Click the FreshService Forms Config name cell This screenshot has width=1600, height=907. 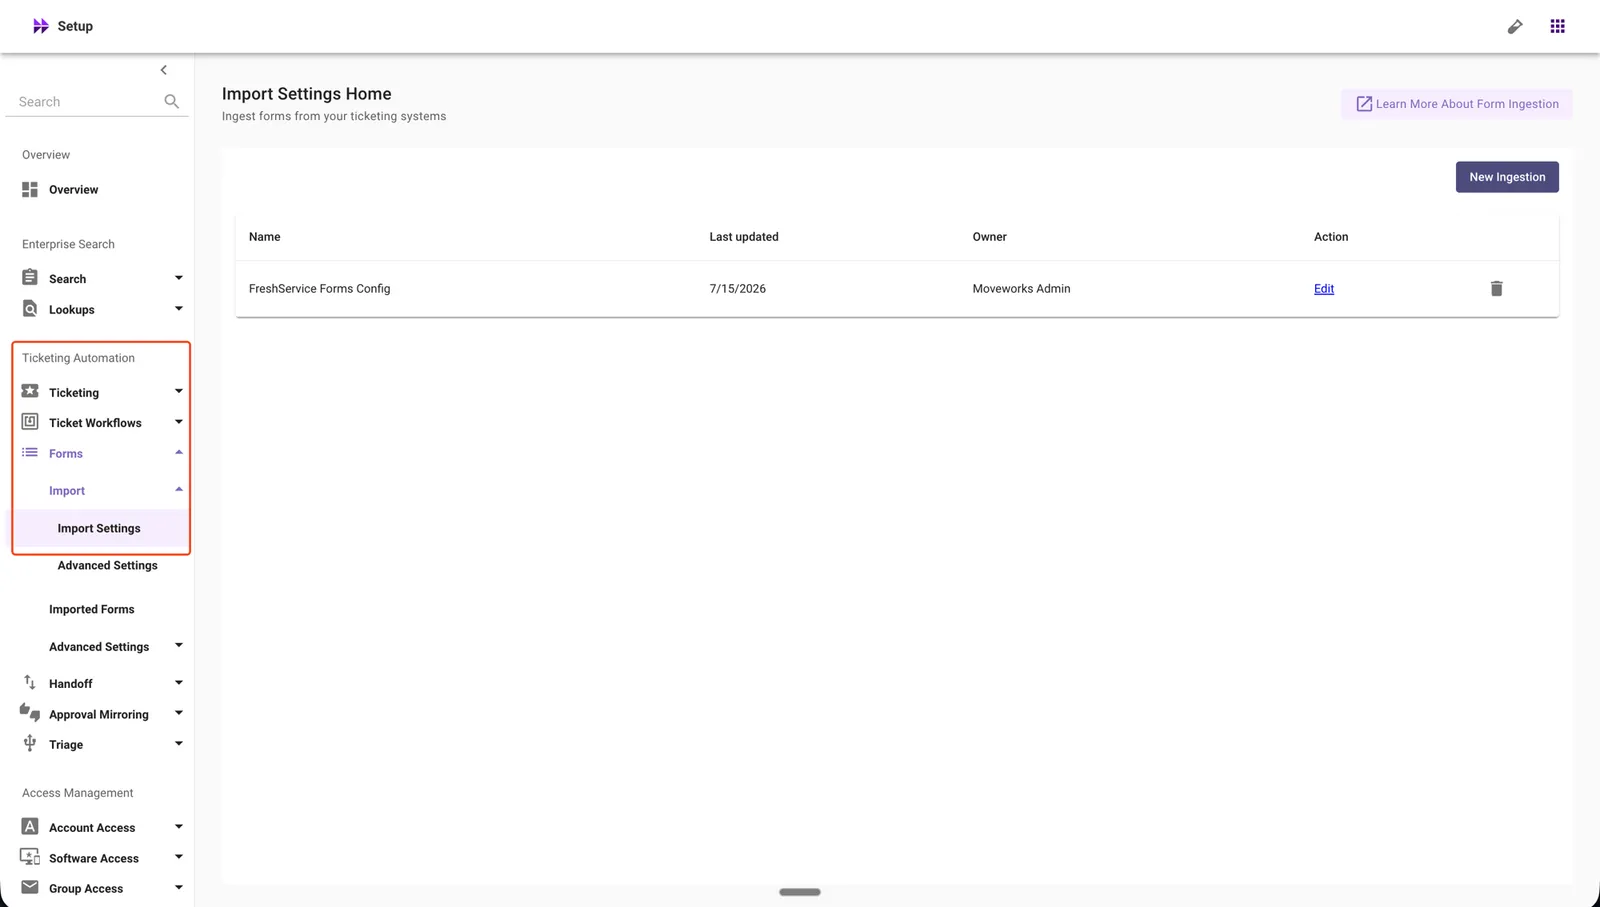(x=320, y=289)
